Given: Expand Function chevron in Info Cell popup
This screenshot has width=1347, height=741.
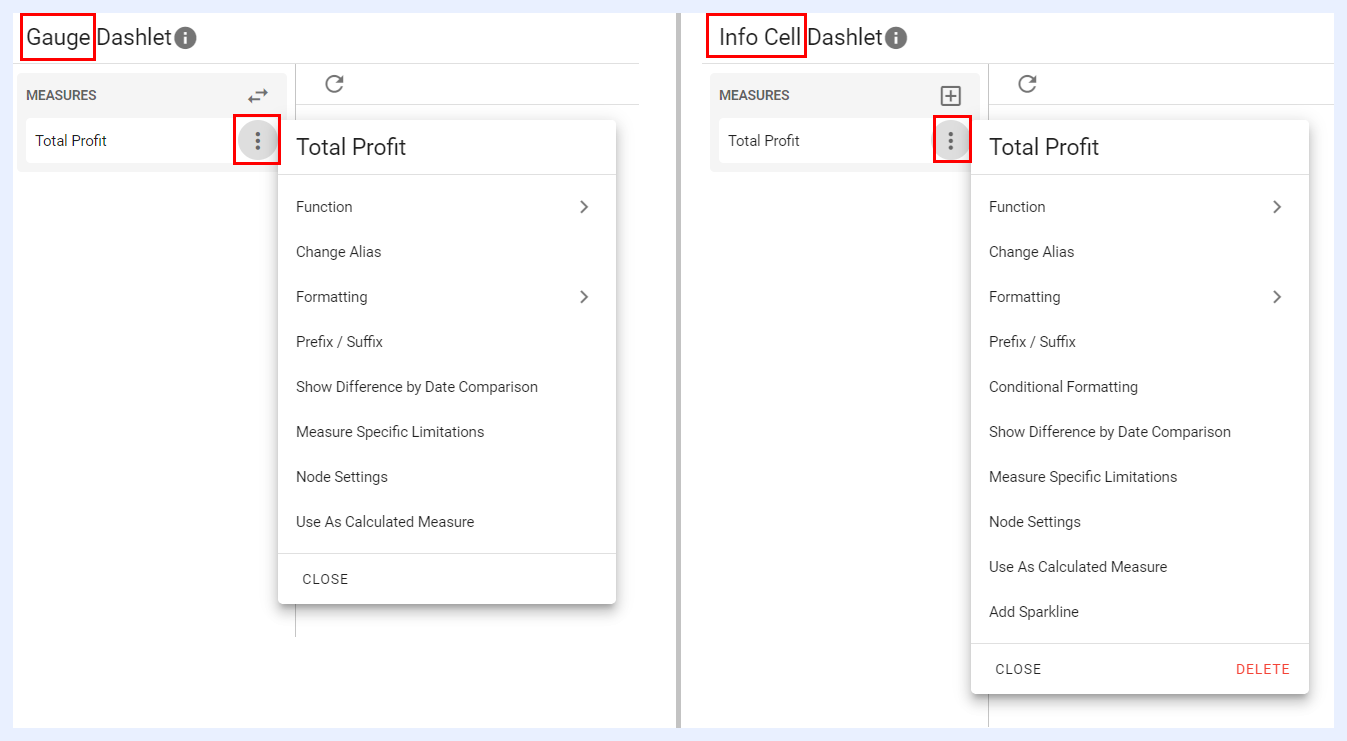Looking at the screenshot, I should click(x=1277, y=207).
